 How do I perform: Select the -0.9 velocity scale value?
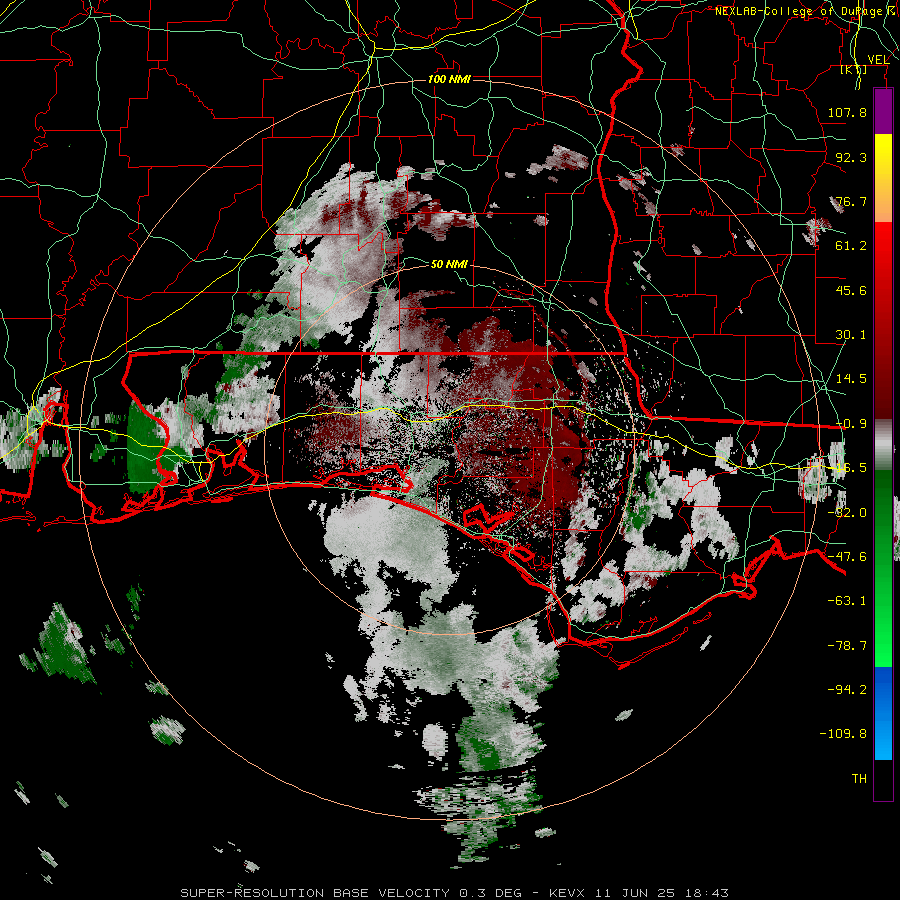click(x=851, y=424)
